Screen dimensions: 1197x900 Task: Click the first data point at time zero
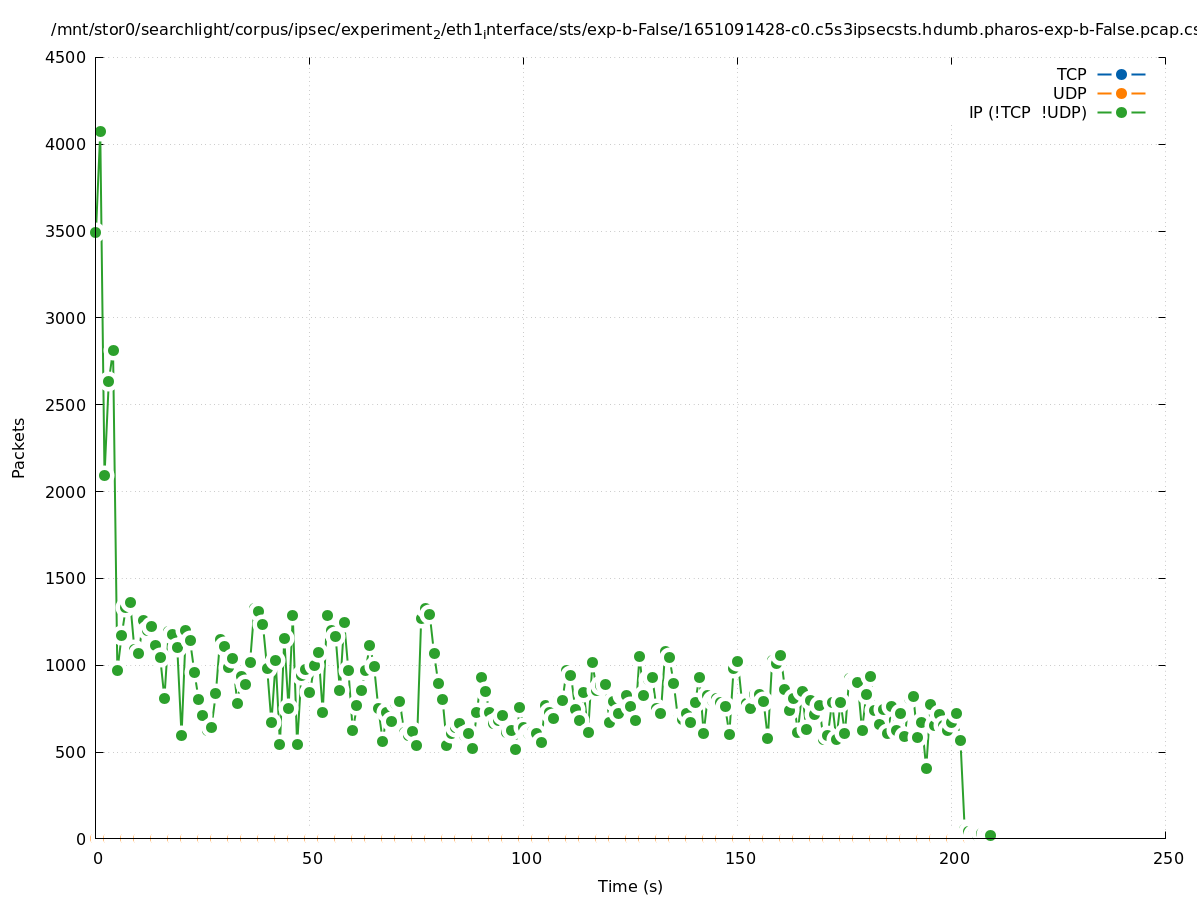(x=96, y=232)
